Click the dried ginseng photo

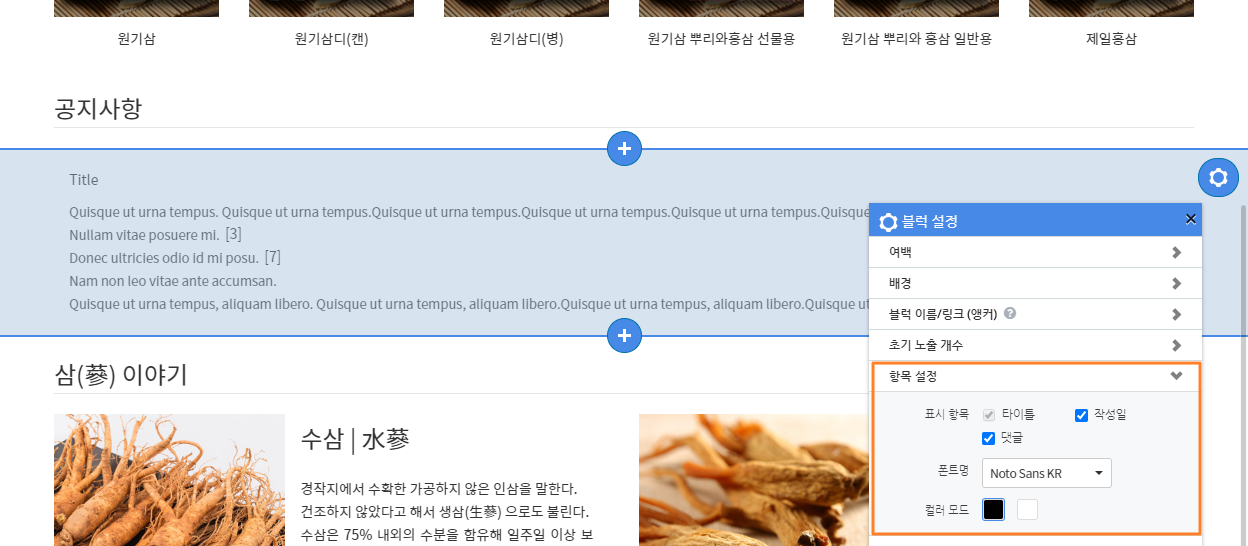coord(754,480)
